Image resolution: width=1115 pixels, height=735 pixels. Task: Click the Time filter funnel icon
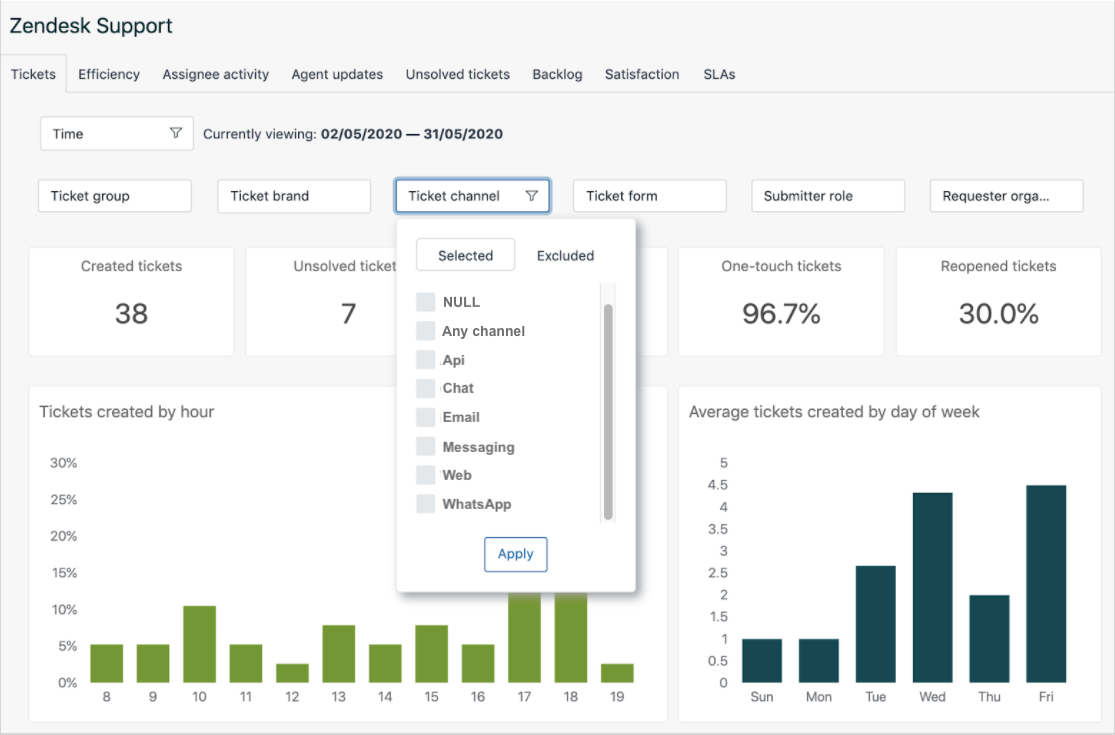(176, 133)
